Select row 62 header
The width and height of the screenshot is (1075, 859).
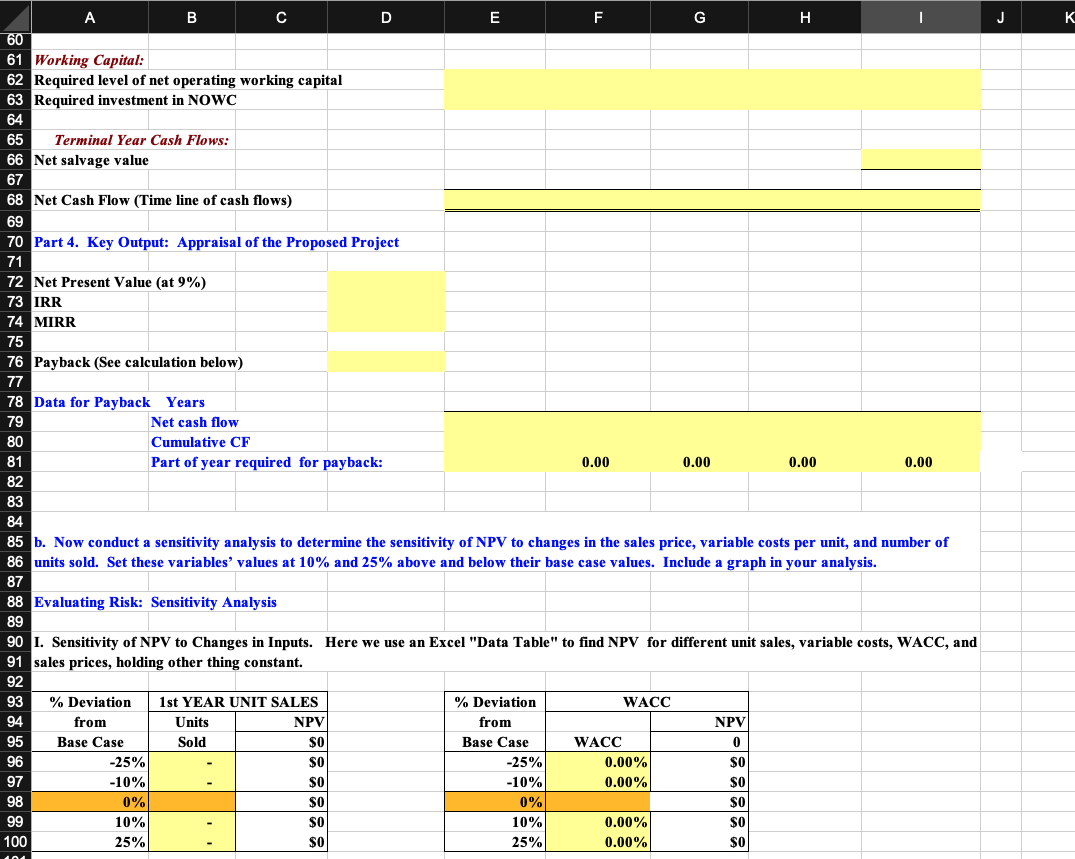click(x=15, y=80)
